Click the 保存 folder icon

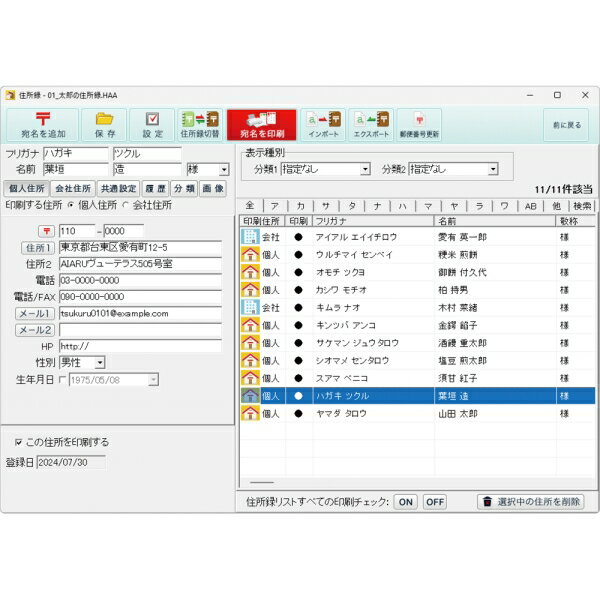tap(104, 119)
